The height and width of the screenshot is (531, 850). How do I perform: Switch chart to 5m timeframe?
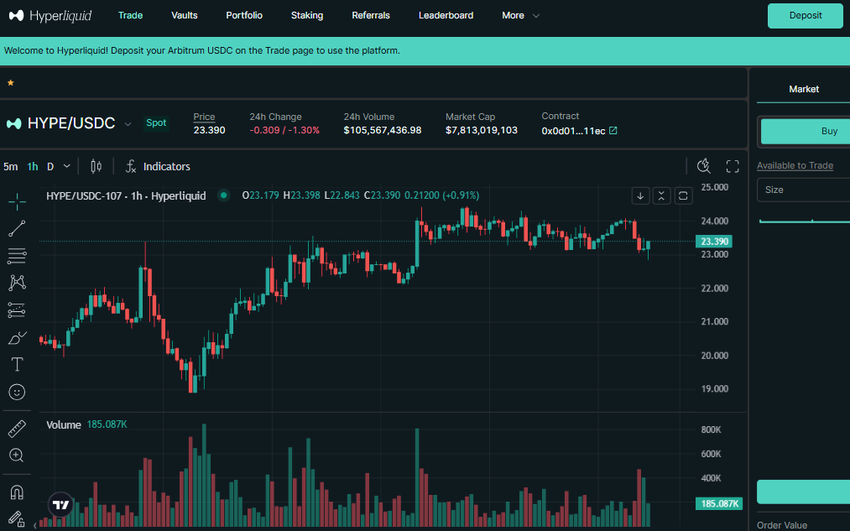pyautogui.click(x=10, y=166)
